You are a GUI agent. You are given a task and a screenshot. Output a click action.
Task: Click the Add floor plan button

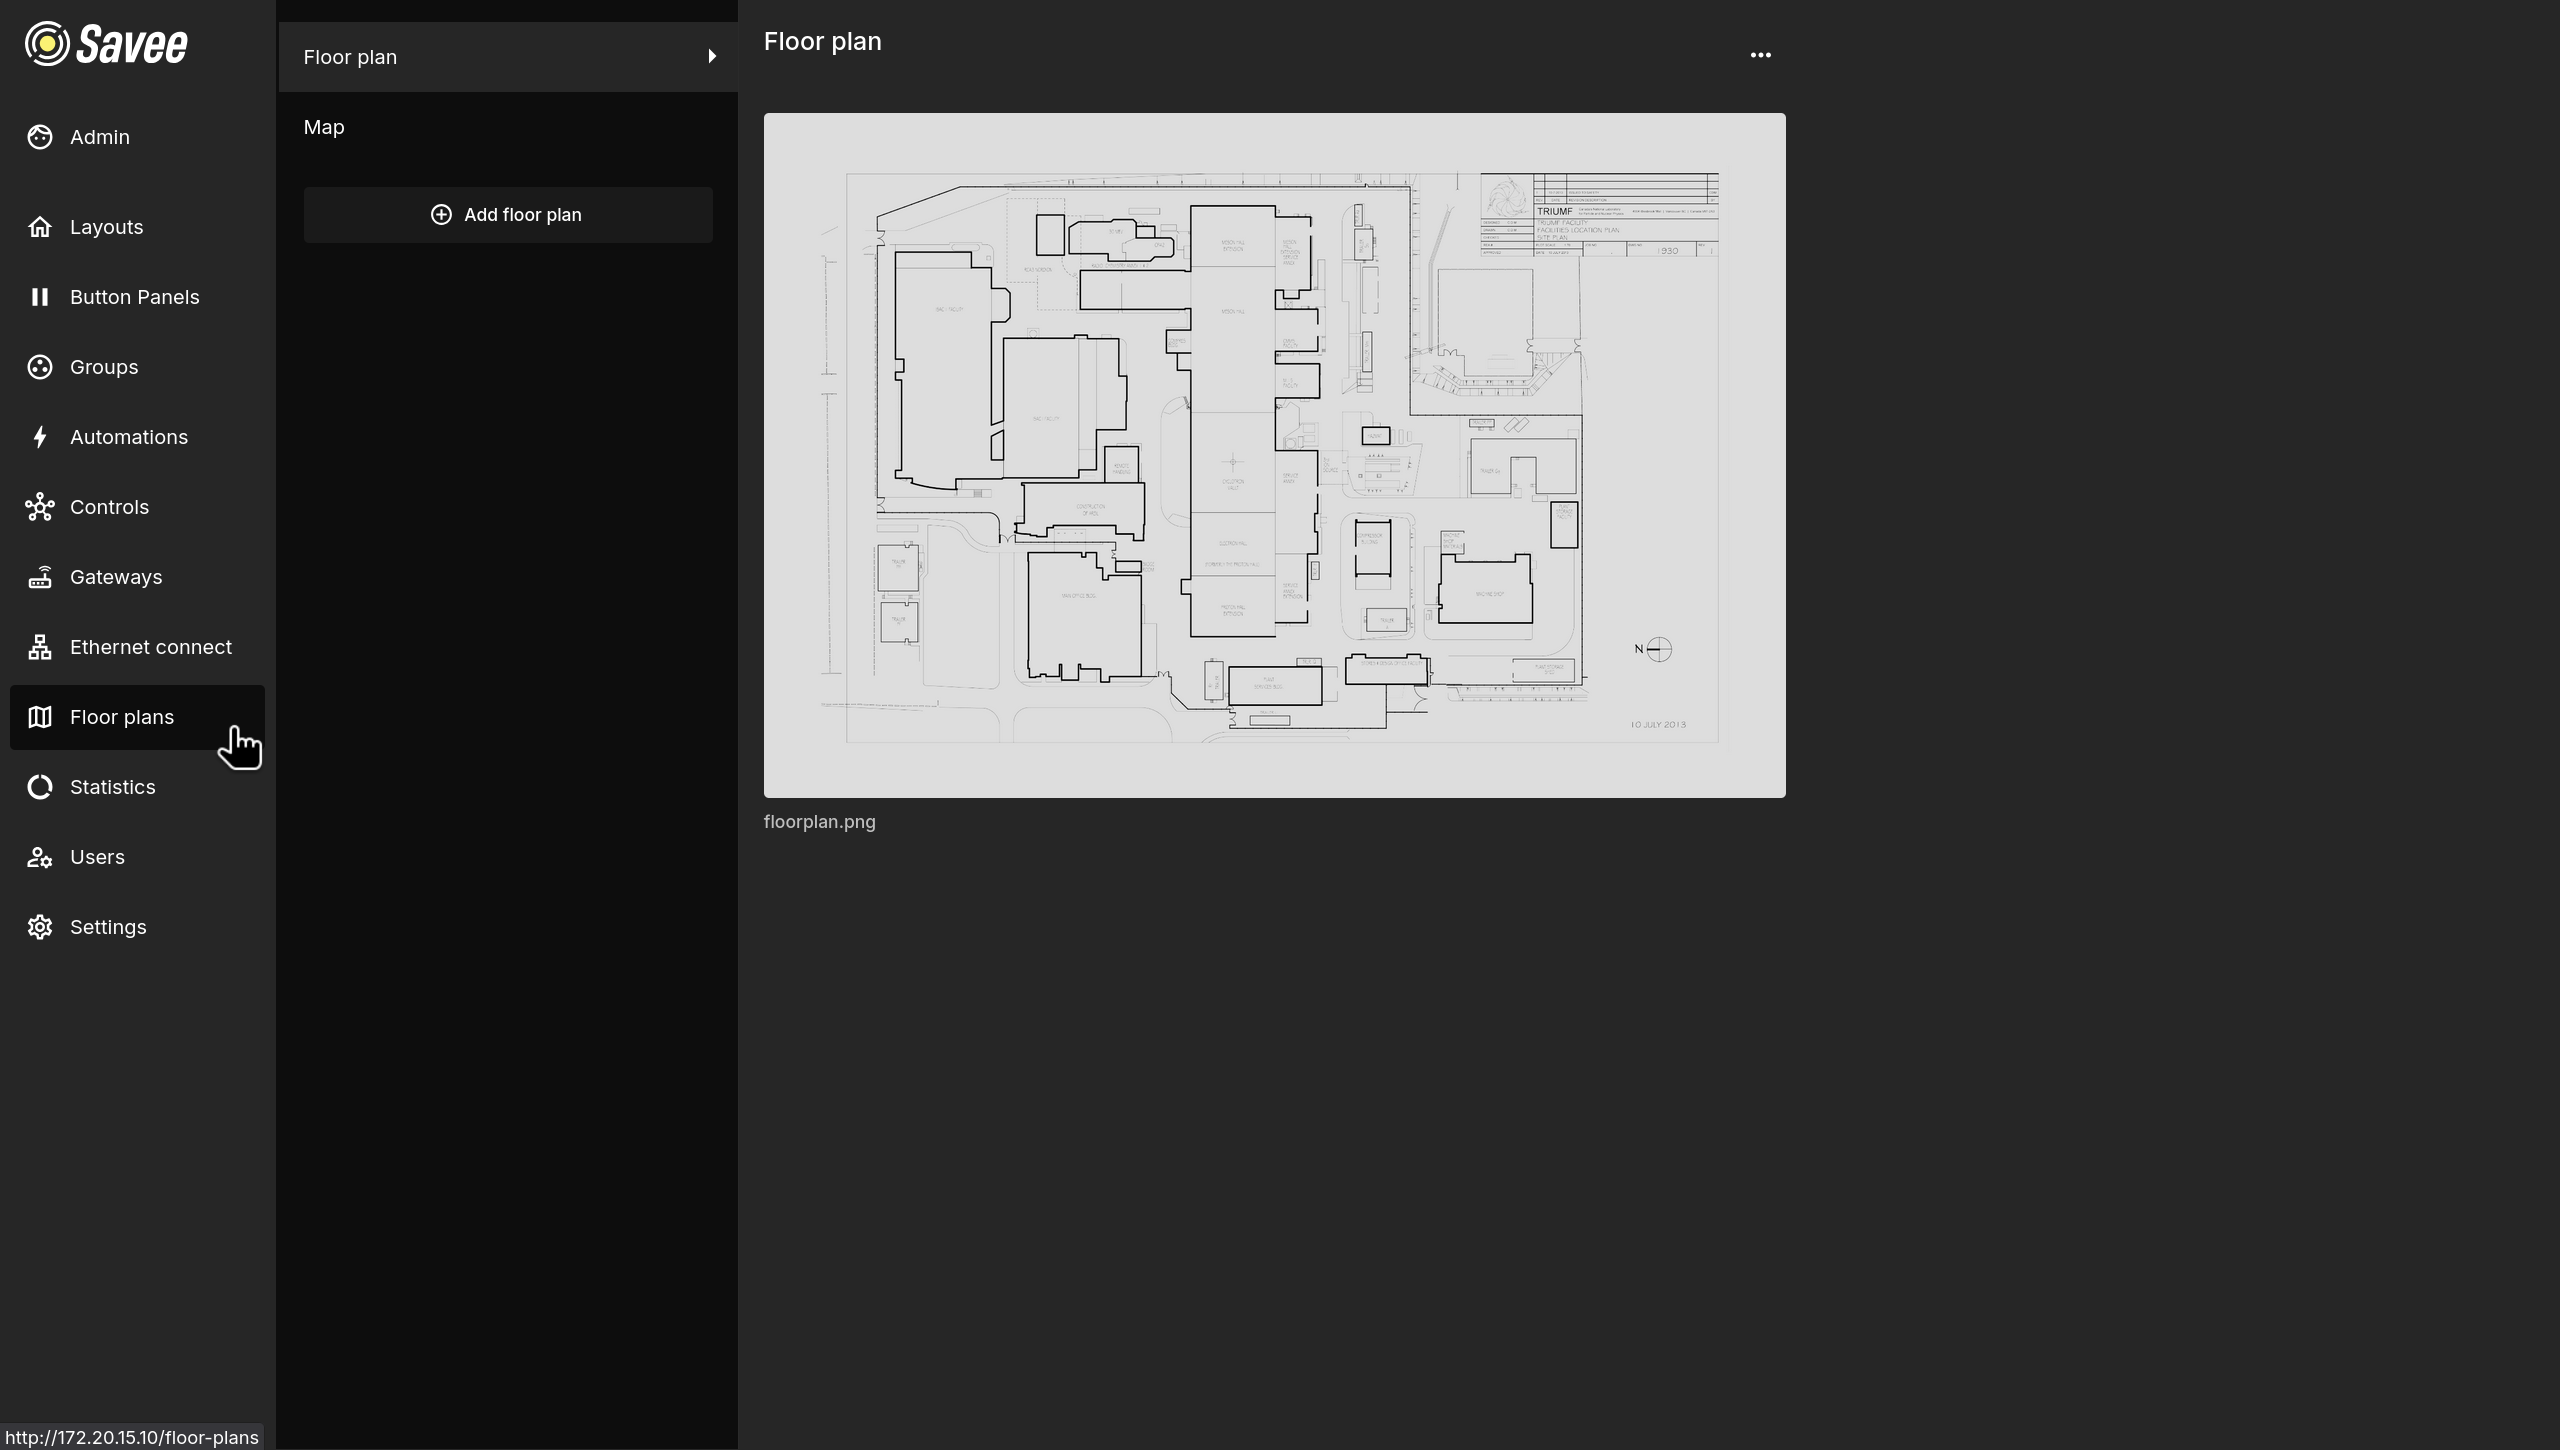(507, 214)
